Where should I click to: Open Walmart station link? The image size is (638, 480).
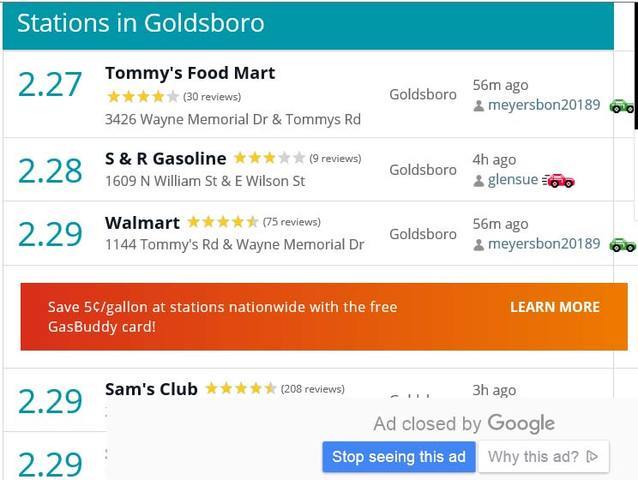pos(142,222)
